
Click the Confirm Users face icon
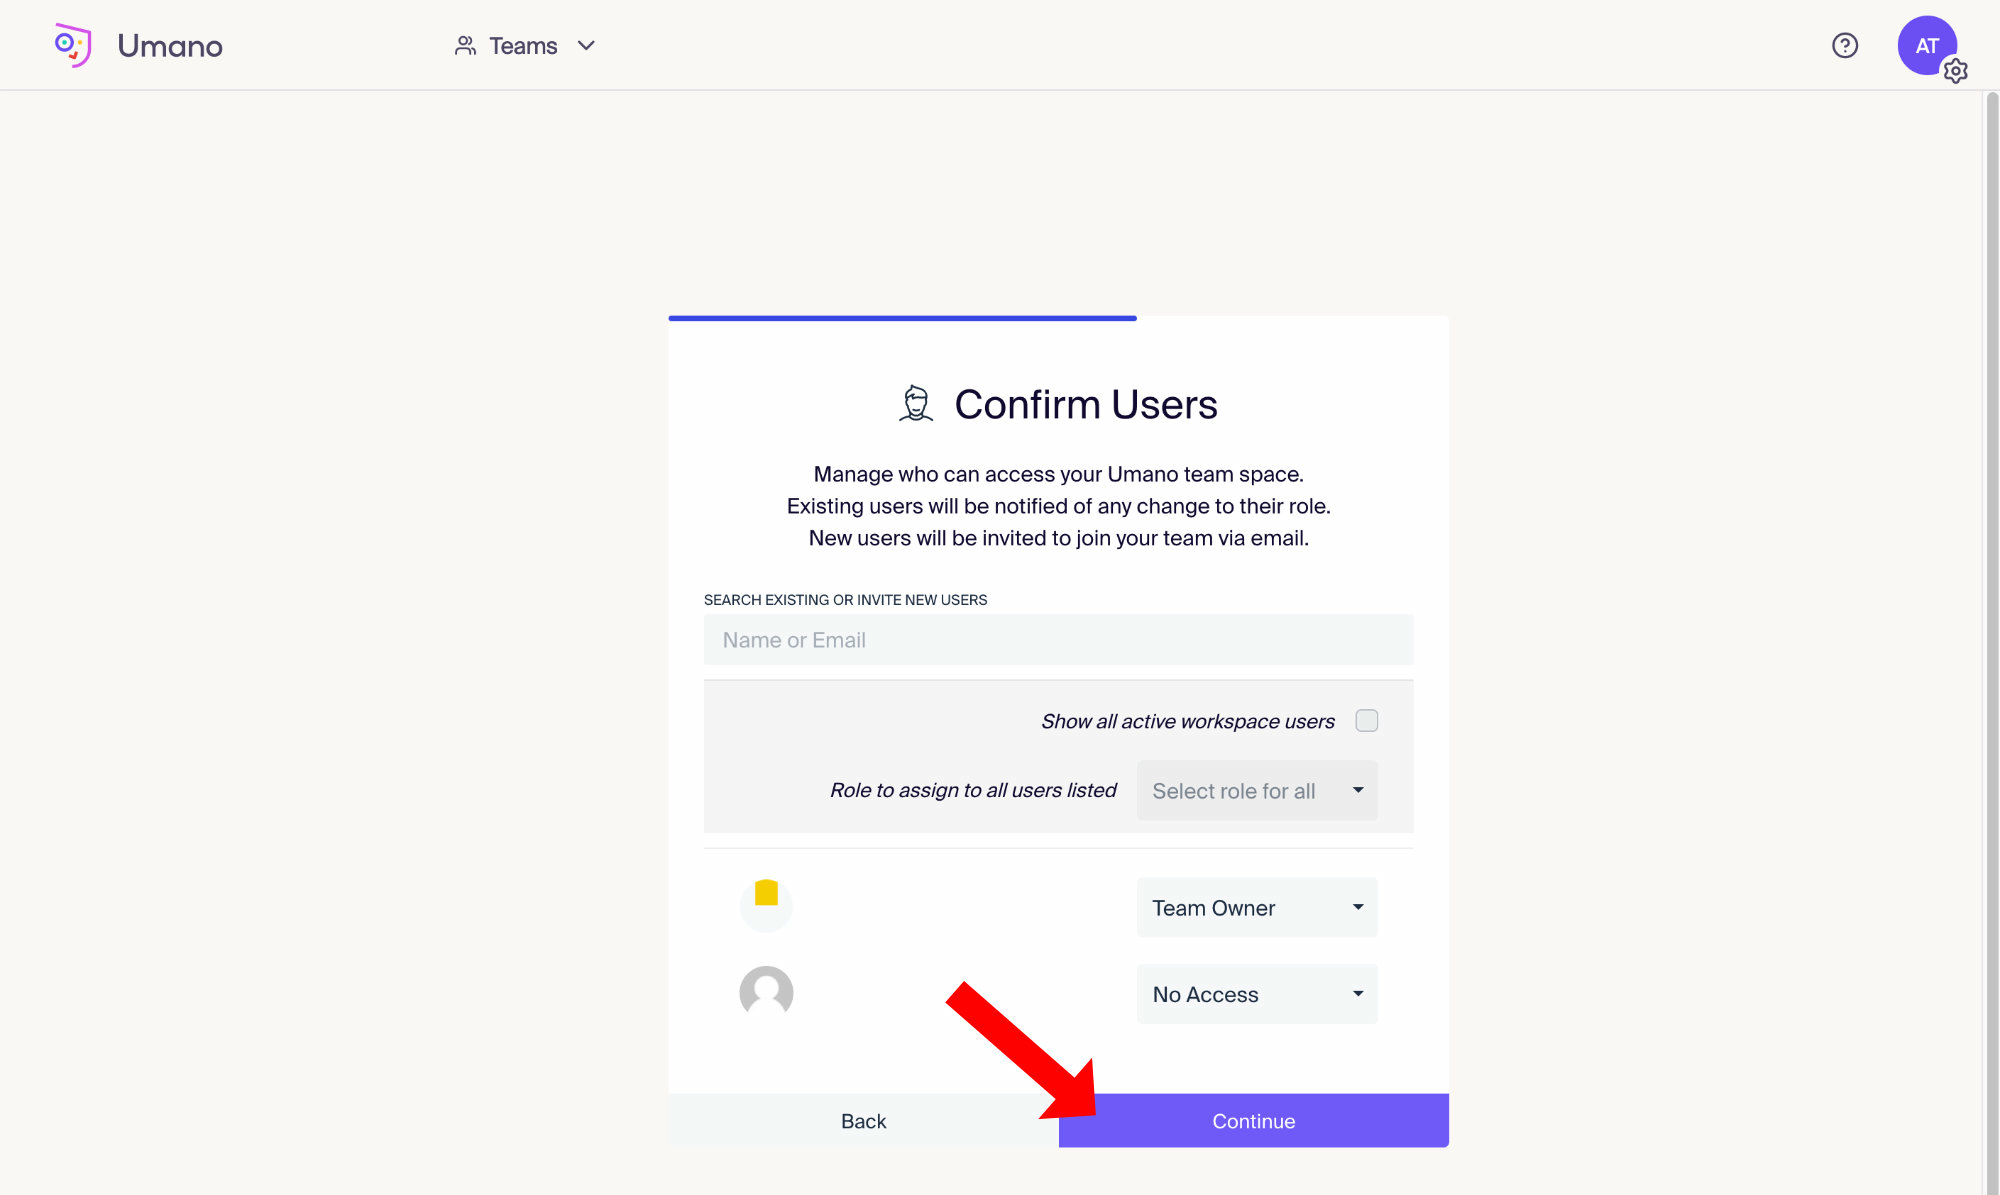(x=915, y=404)
